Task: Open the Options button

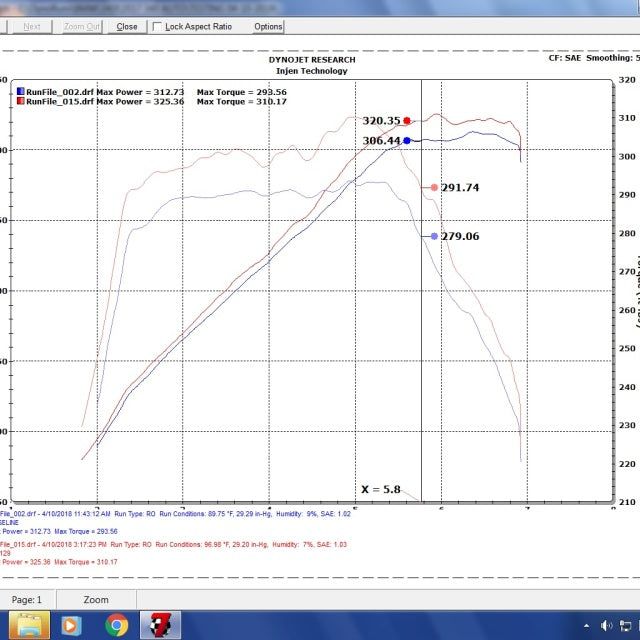Action: pos(267,27)
